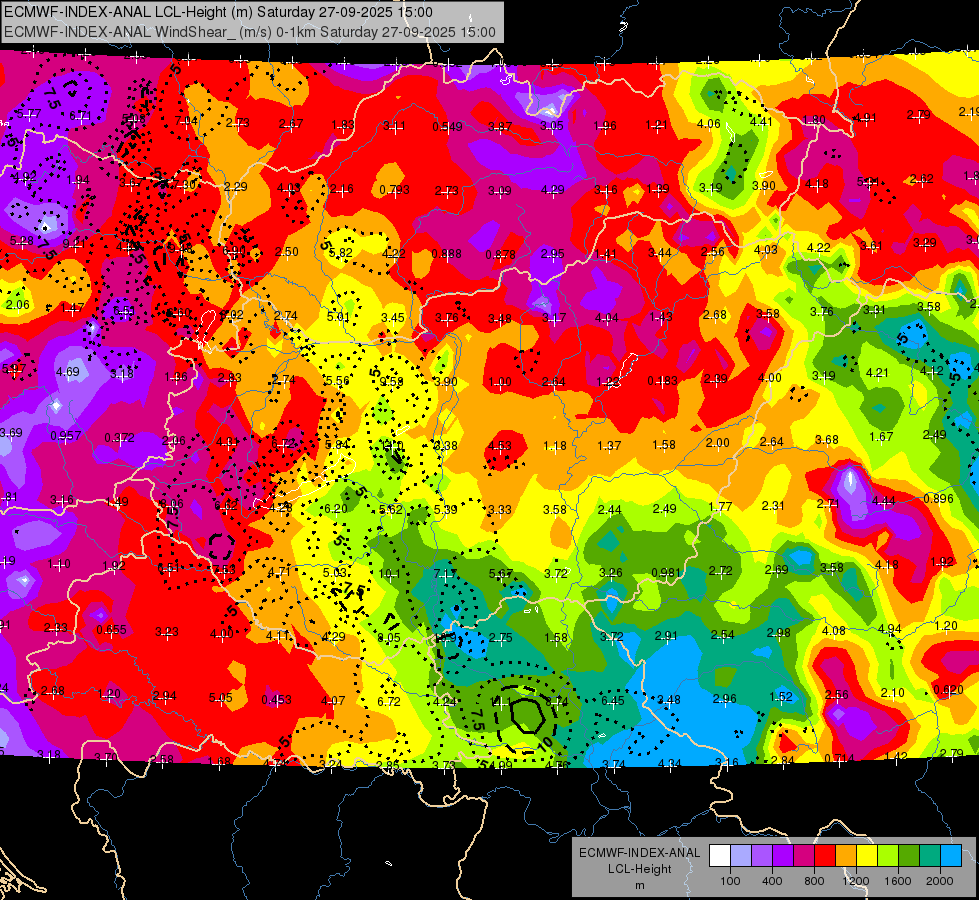Select the red legend swatch
The height and width of the screenshot is (900, 979).
coord(825,856)
